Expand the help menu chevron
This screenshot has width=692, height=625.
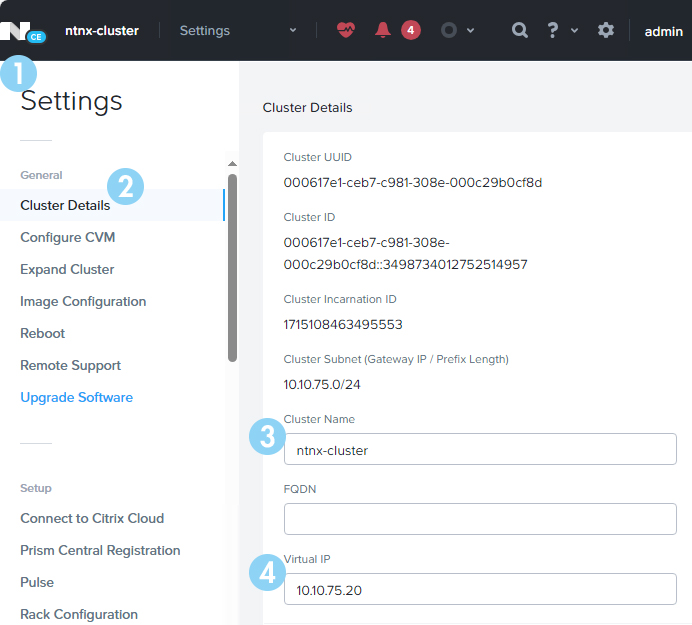[574, 30]
